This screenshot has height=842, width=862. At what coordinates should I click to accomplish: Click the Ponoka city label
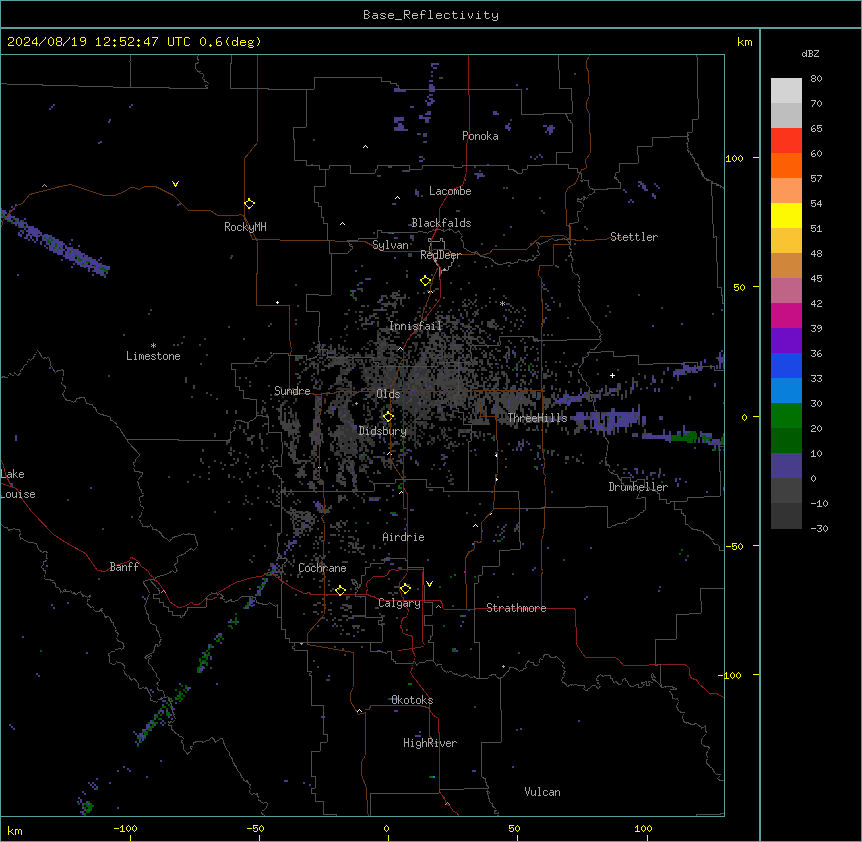pos(480,136)
